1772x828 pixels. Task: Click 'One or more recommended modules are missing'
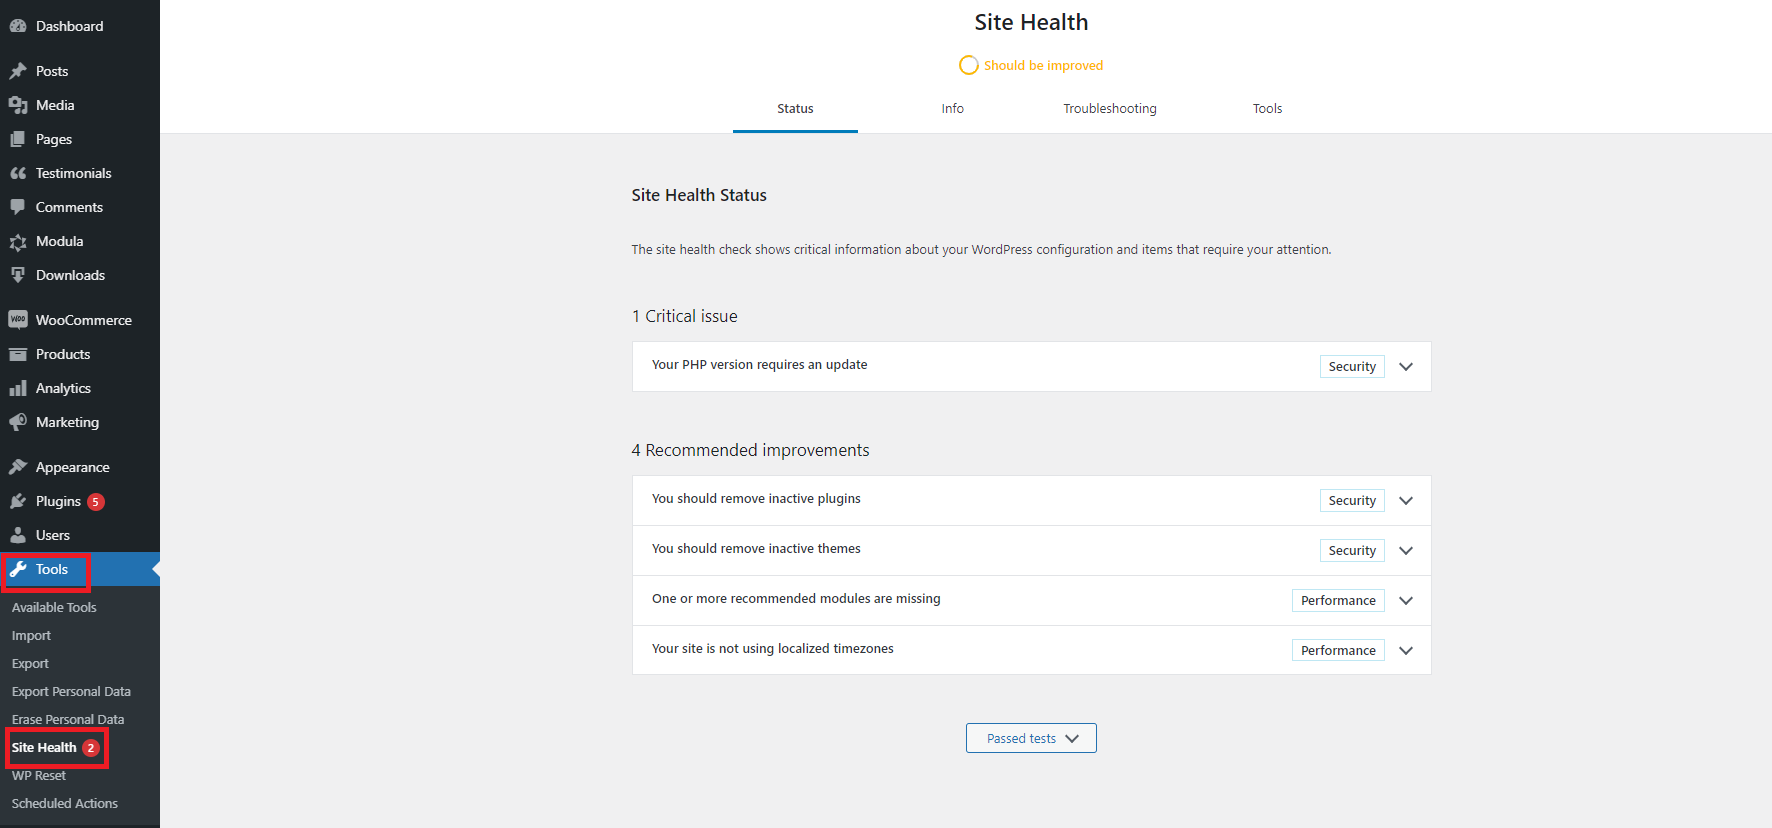(796, 599)
